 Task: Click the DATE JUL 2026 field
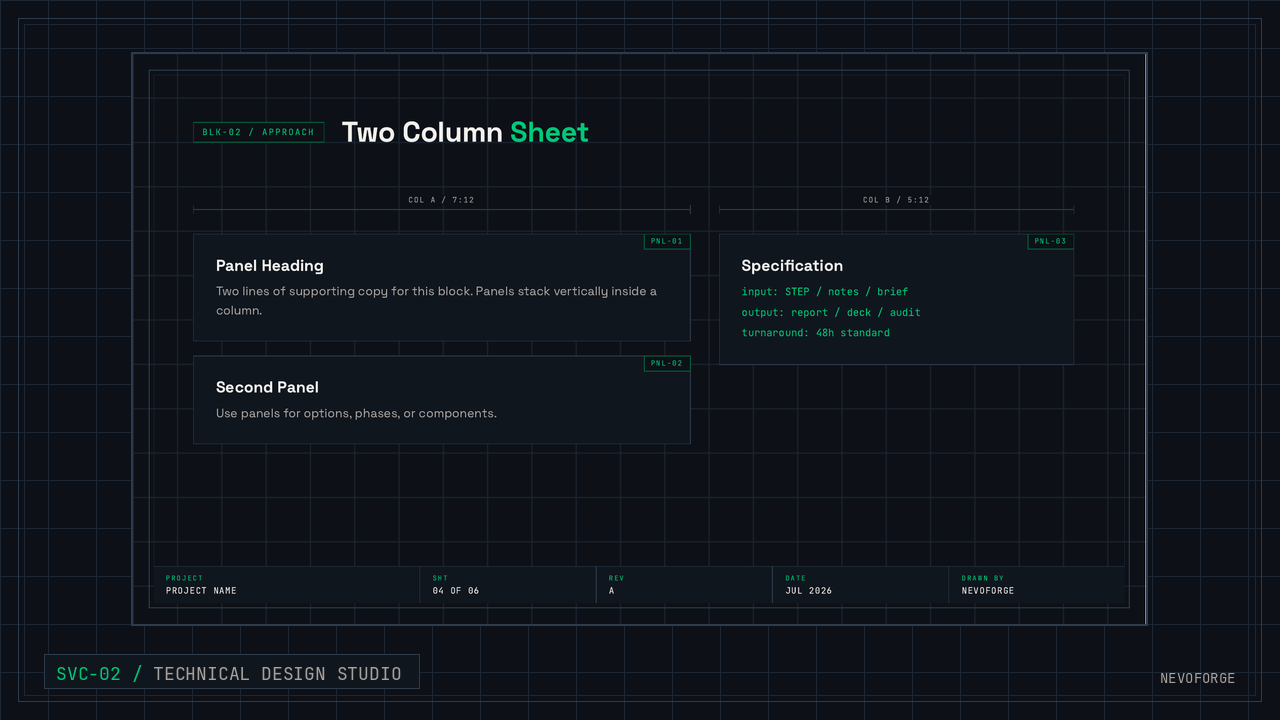860,585
